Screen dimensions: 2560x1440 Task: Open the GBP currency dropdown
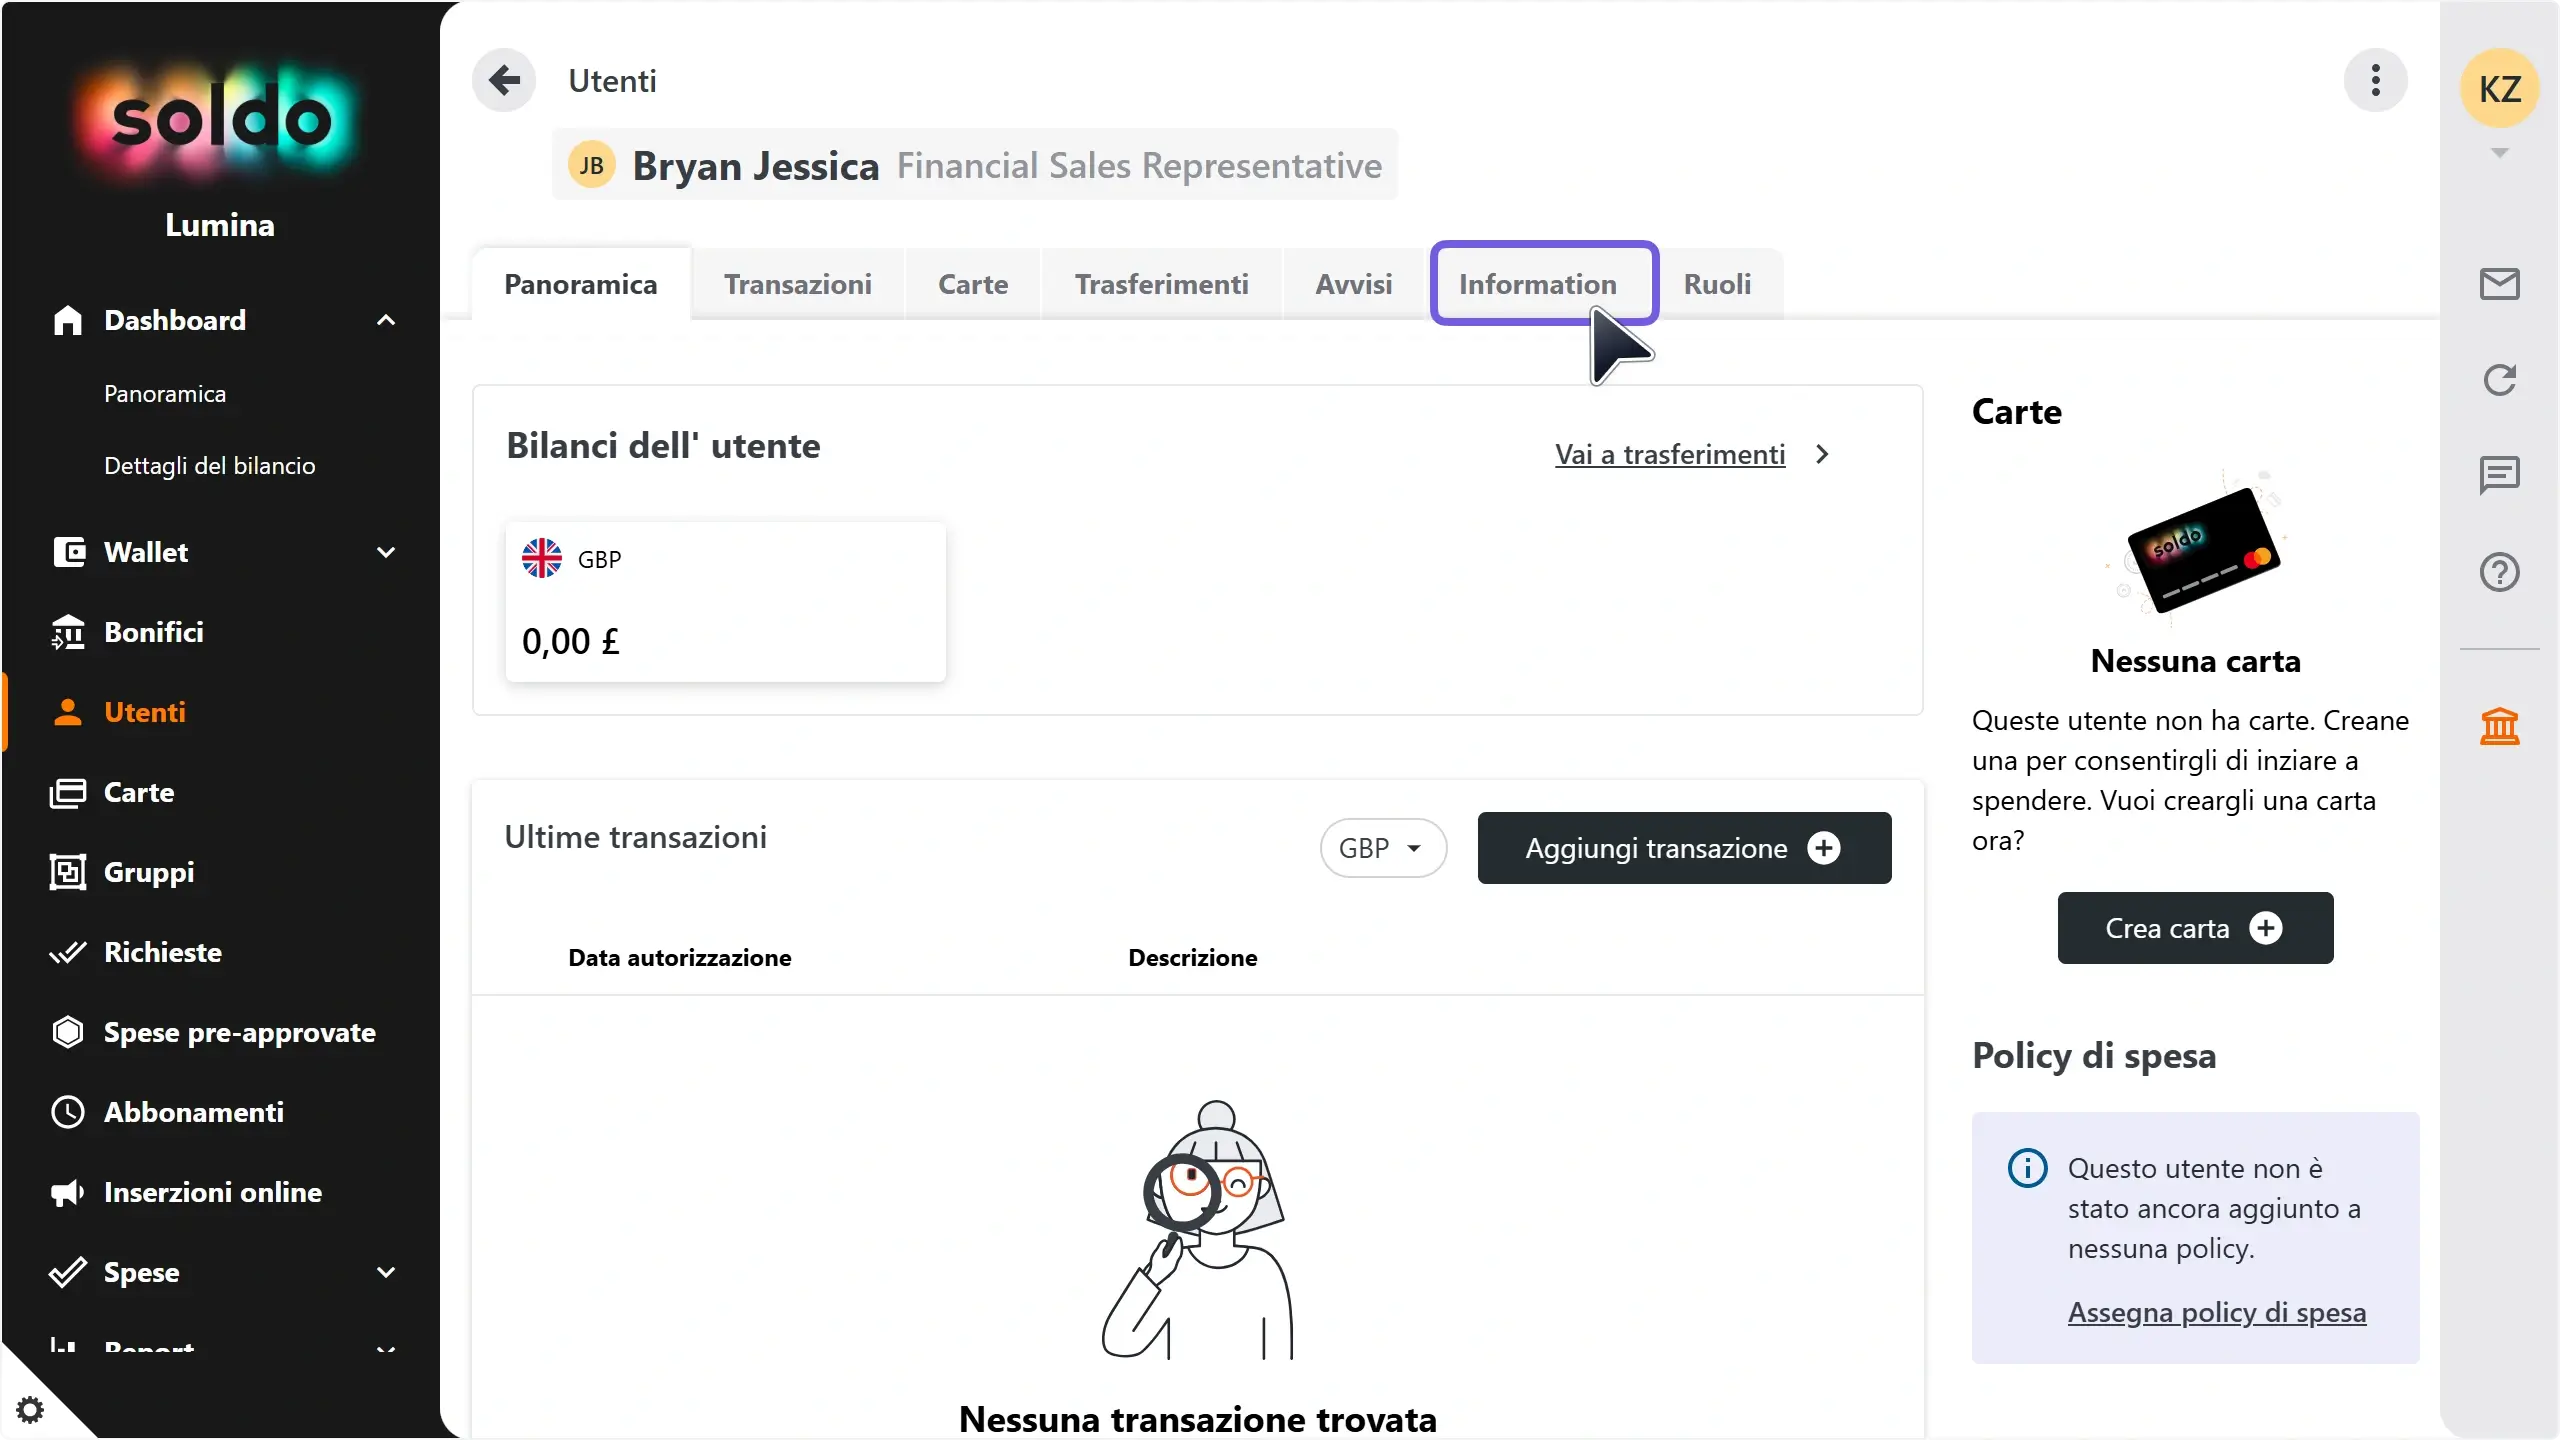click(1382, 848)
